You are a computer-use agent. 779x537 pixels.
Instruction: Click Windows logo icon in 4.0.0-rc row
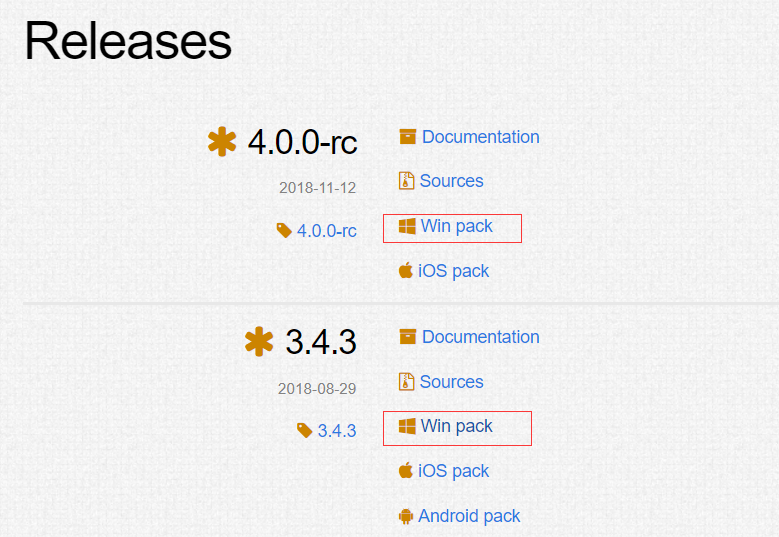click(407, 226)
